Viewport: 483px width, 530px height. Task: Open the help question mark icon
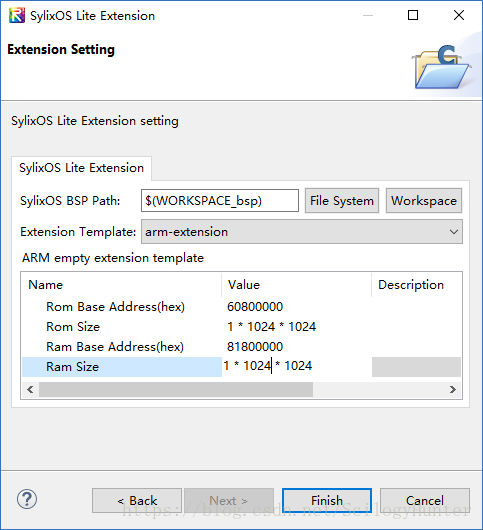[27, 499]
